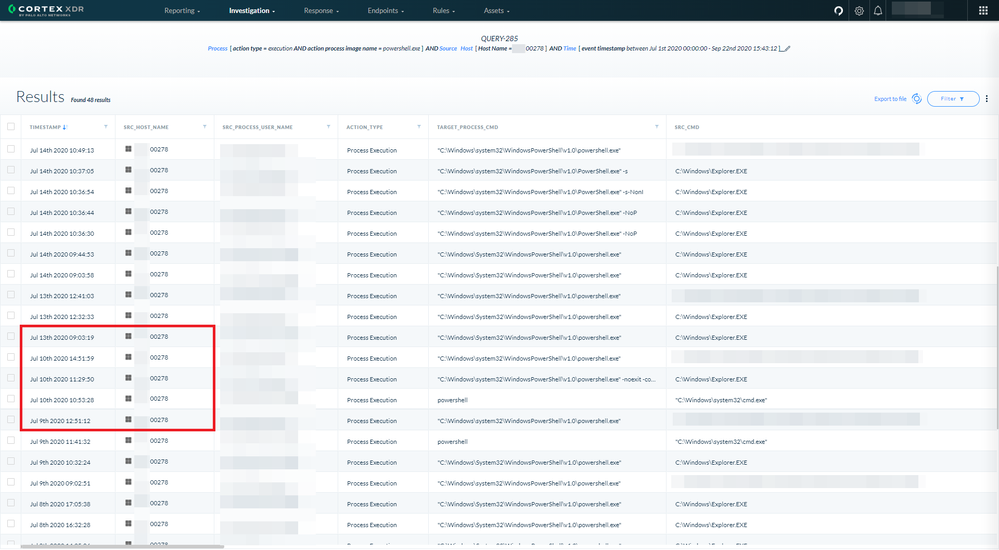Edit the query with the pencil icon
This screenshot has height=550, width=999.
coord(786,48)
